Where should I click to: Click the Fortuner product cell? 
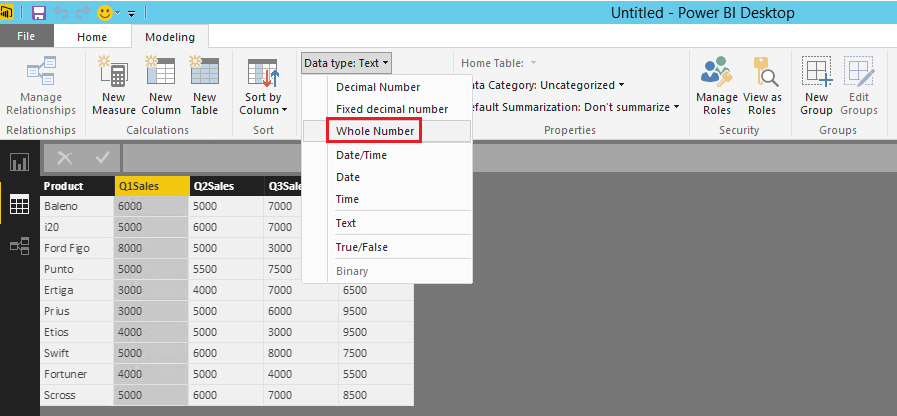(x=77, y=374)
